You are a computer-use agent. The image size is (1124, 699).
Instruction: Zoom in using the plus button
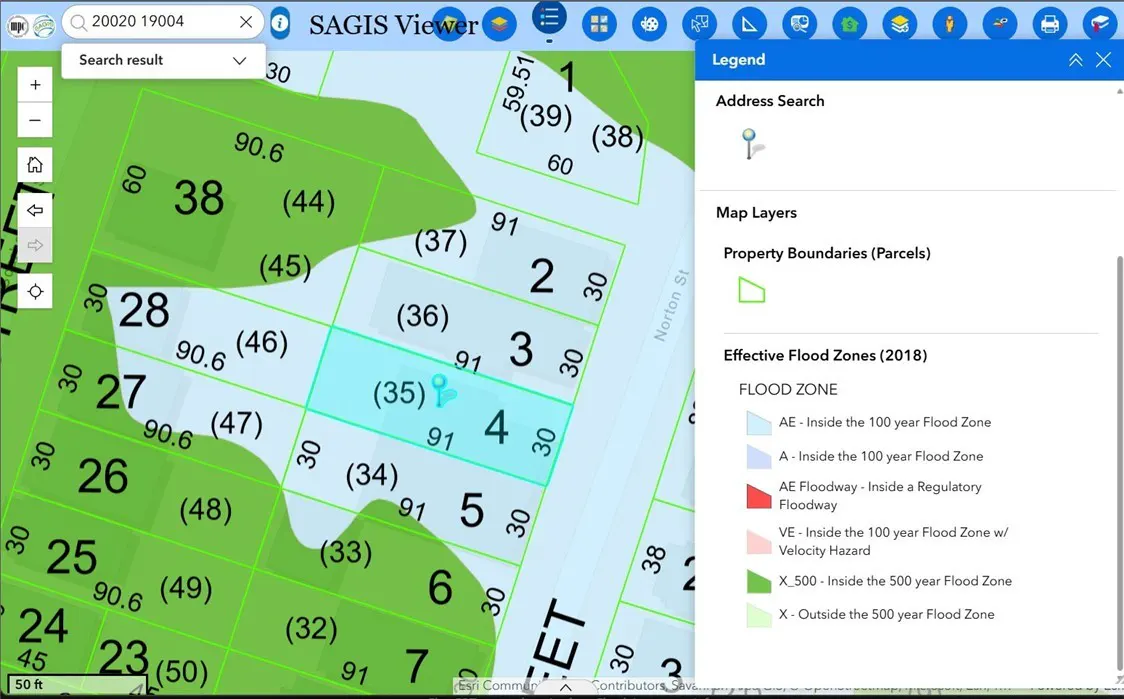pyautogui.click(x=35, y=84)
